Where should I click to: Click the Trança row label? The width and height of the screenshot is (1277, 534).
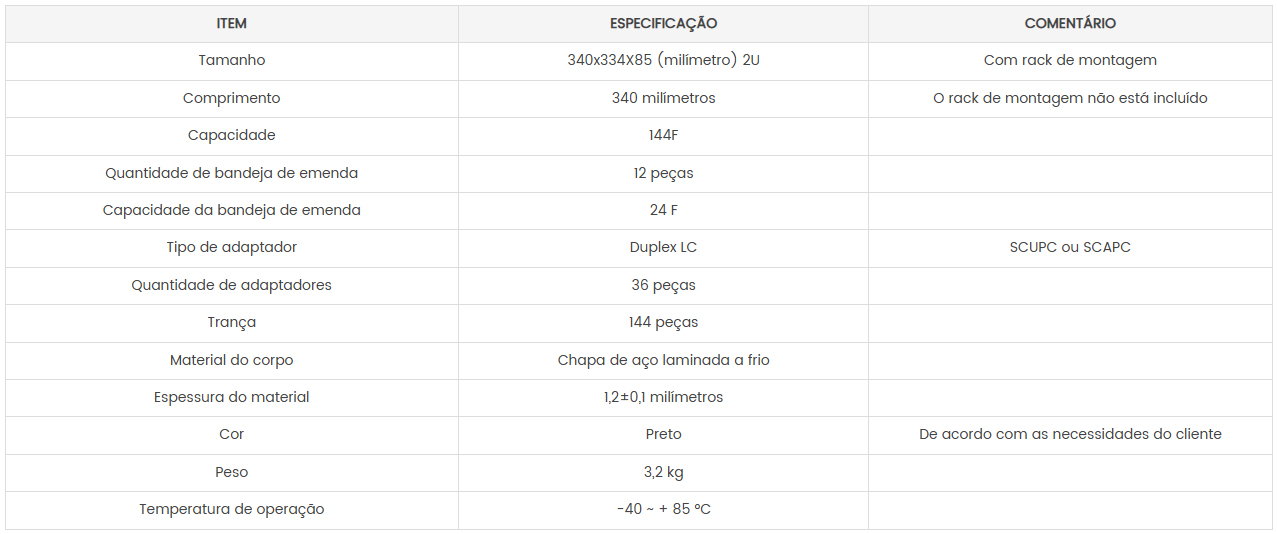point(231,322)
